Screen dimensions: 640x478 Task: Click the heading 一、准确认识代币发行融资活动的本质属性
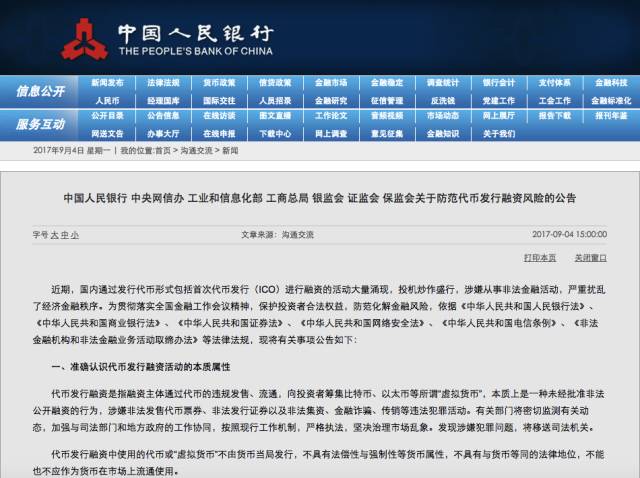[141, 367]
